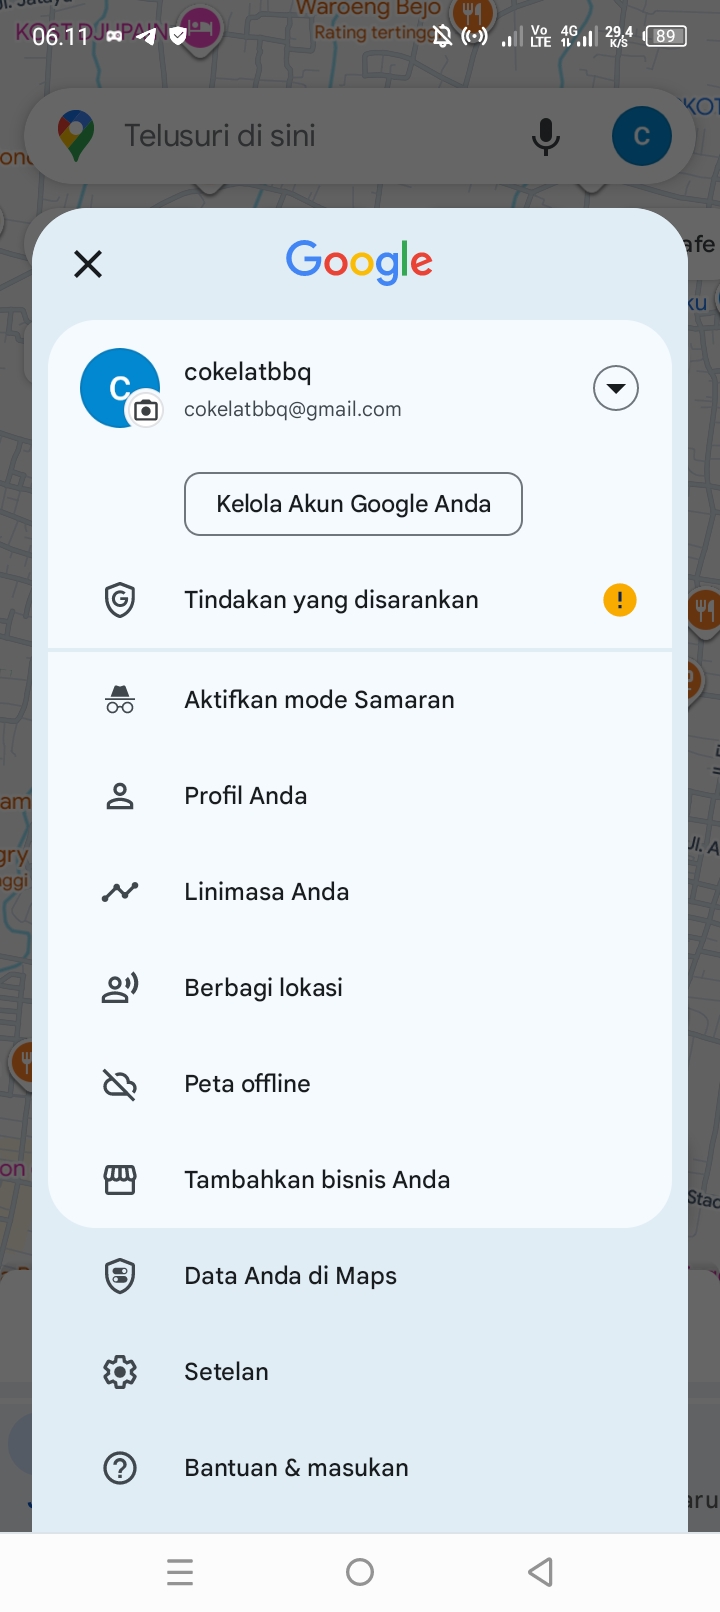Tap the microphone voice search icon

[x=546, y=136]
